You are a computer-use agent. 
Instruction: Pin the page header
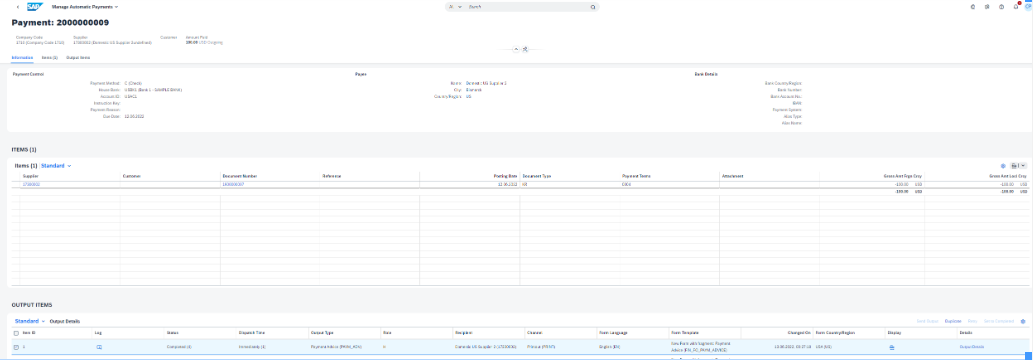[525, 49]
